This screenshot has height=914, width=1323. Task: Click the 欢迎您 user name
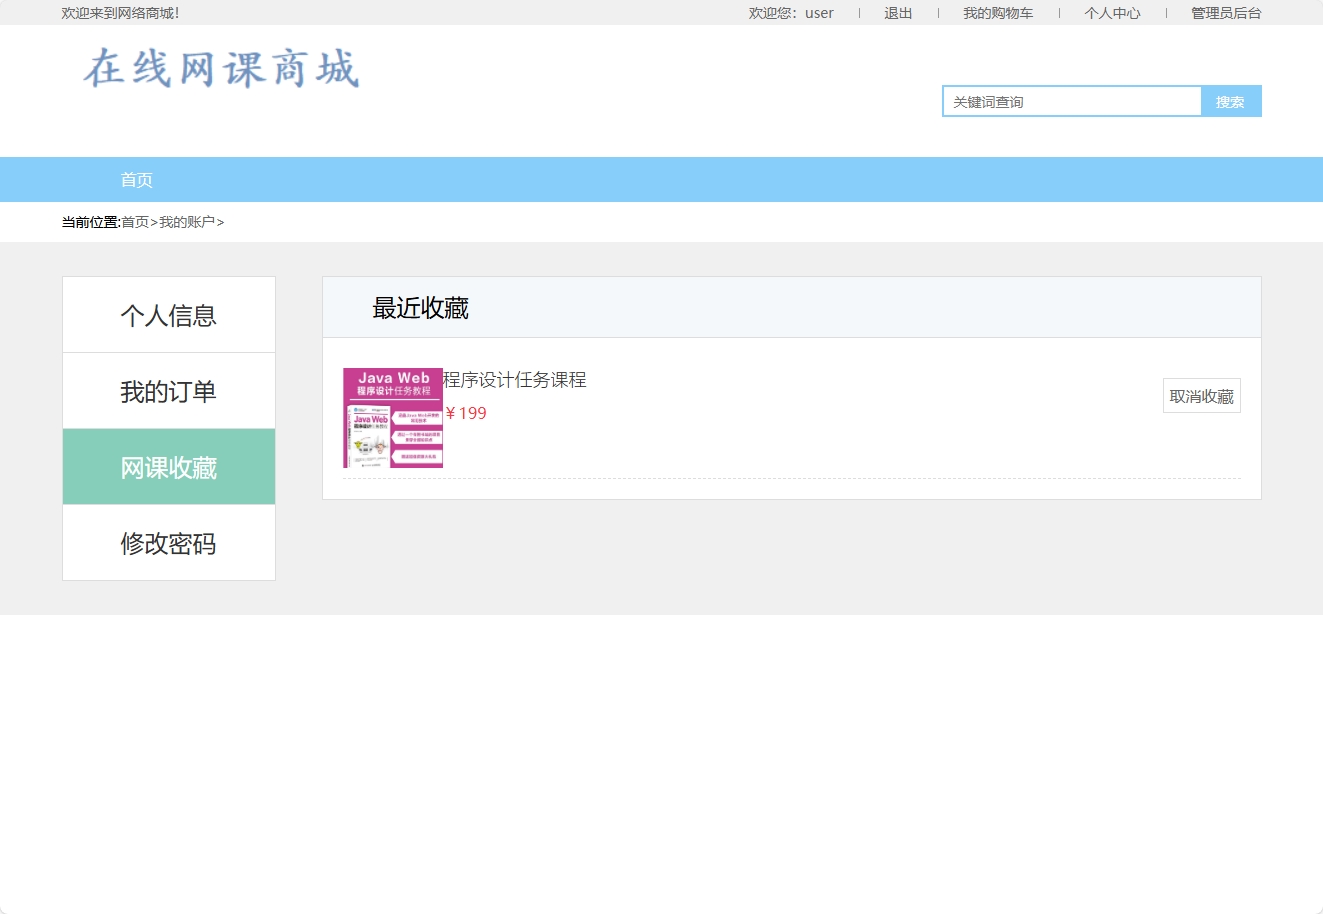tap(819, 13)
